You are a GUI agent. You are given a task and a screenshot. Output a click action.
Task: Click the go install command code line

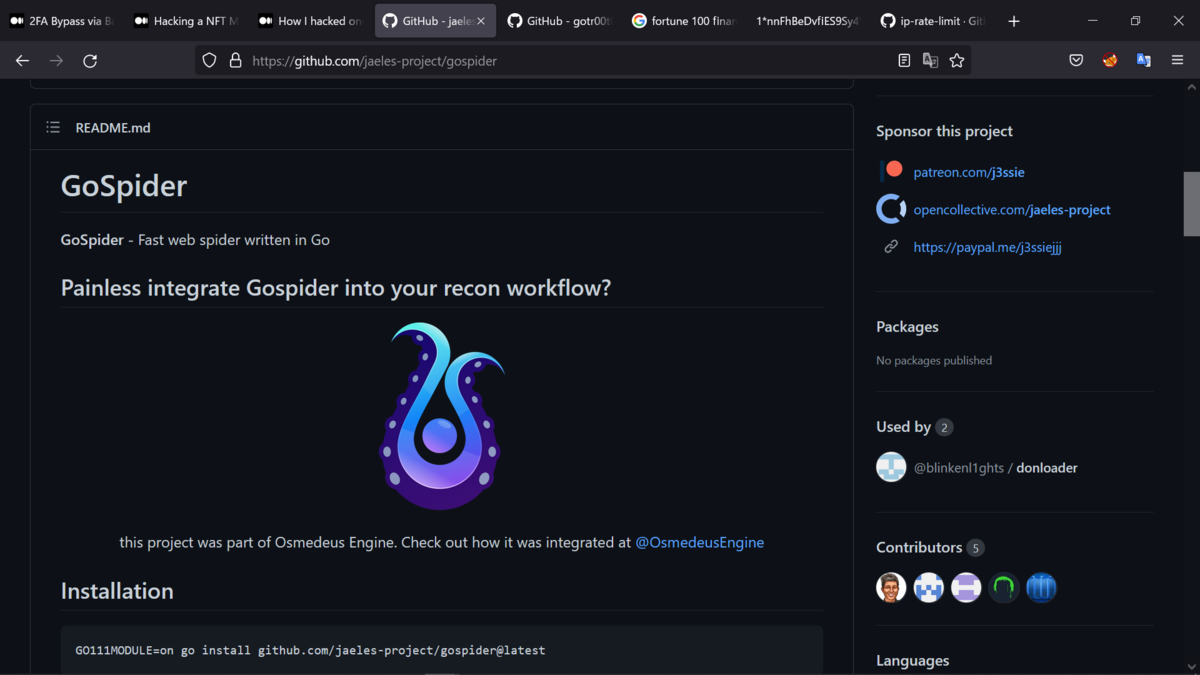click(x=310, y=650)
